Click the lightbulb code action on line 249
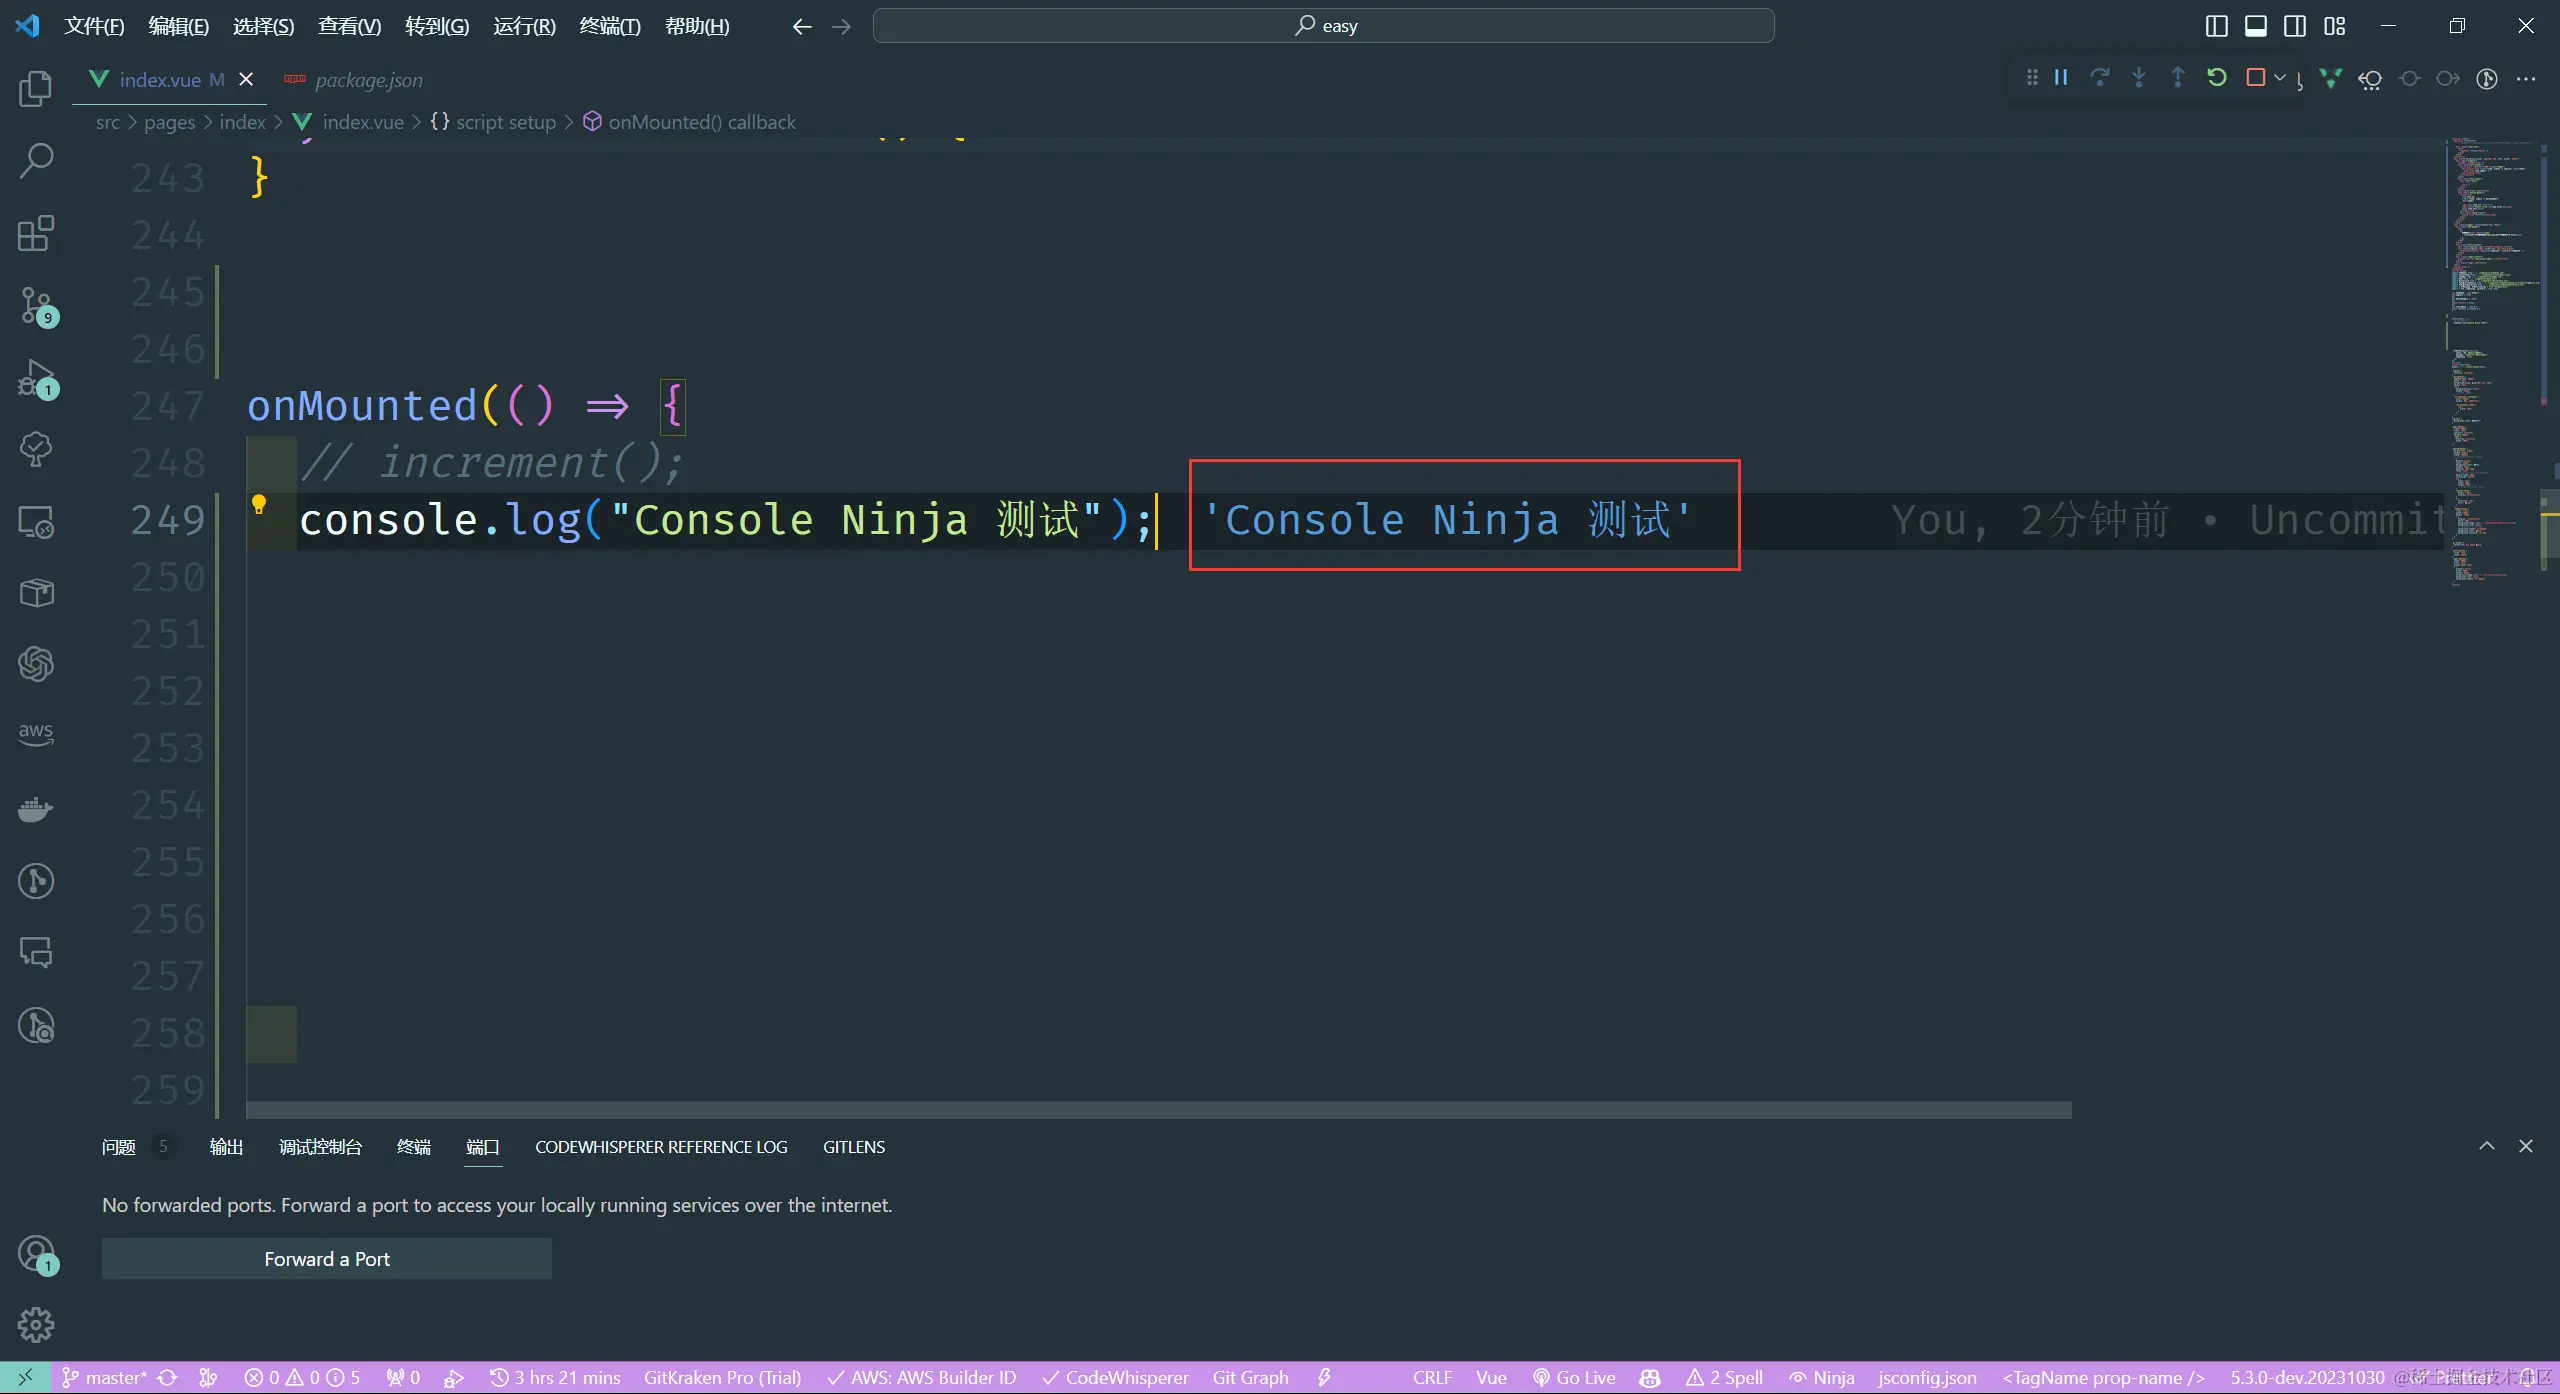 259,505
